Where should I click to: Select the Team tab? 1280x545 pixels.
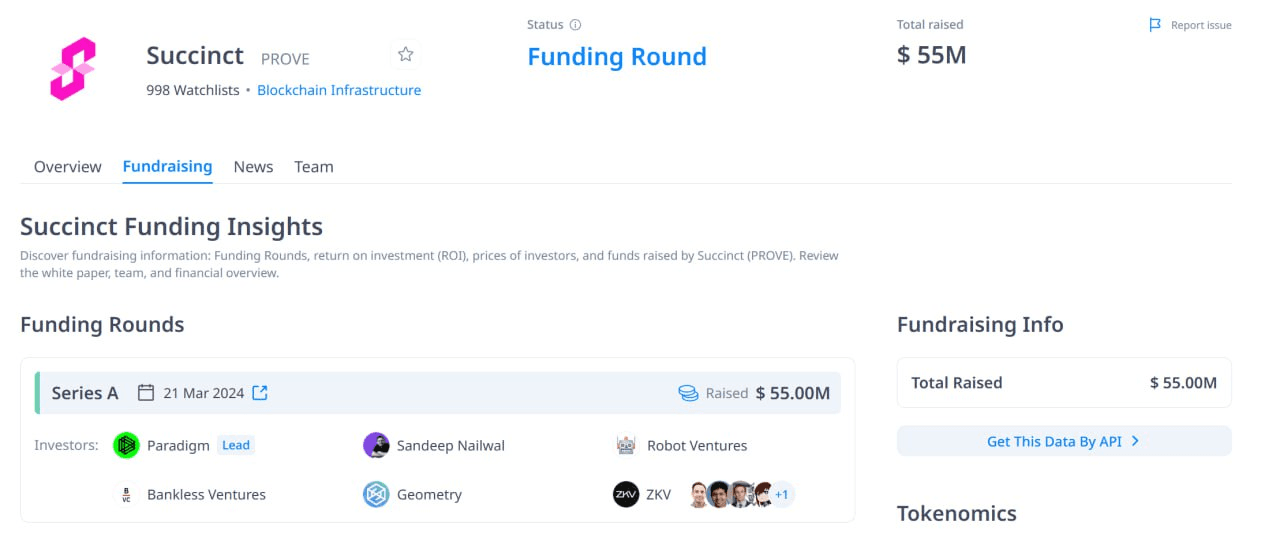[x=314, y=167]
